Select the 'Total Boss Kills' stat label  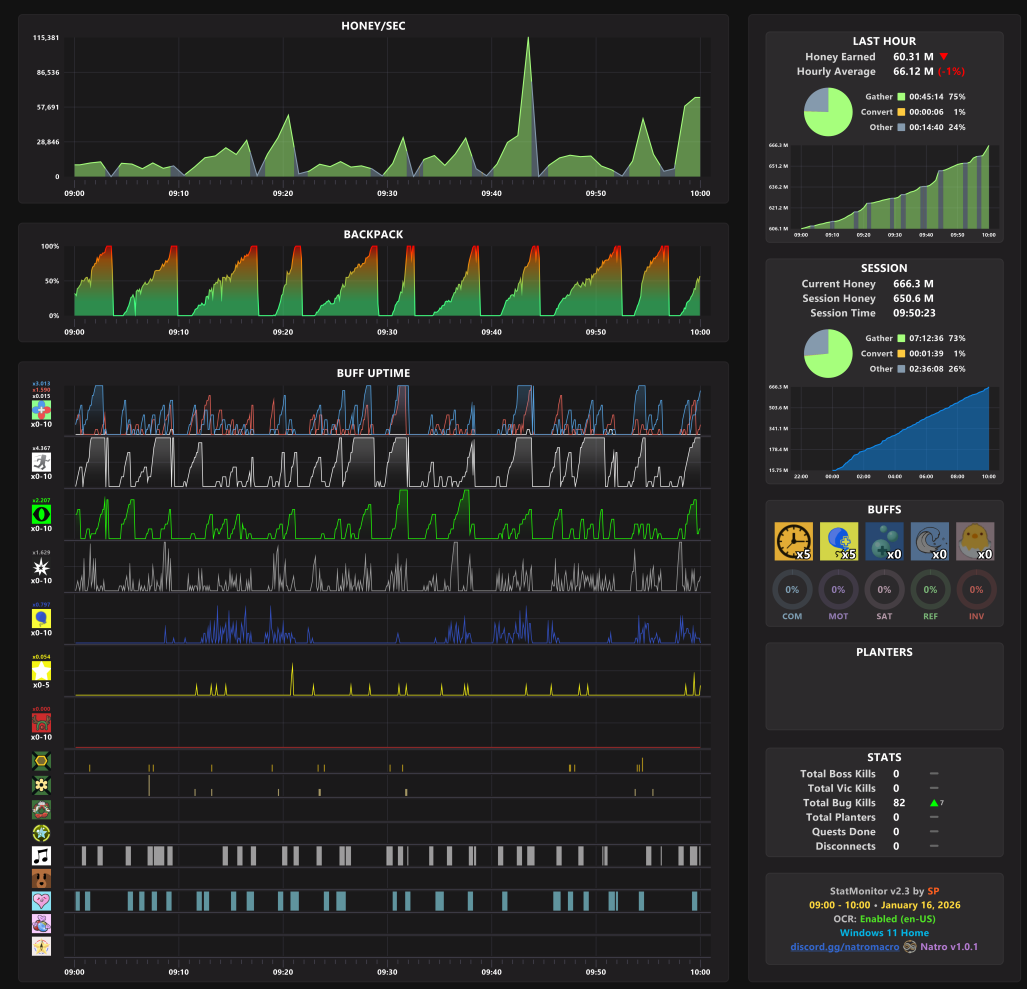click(x=838, y=774)
